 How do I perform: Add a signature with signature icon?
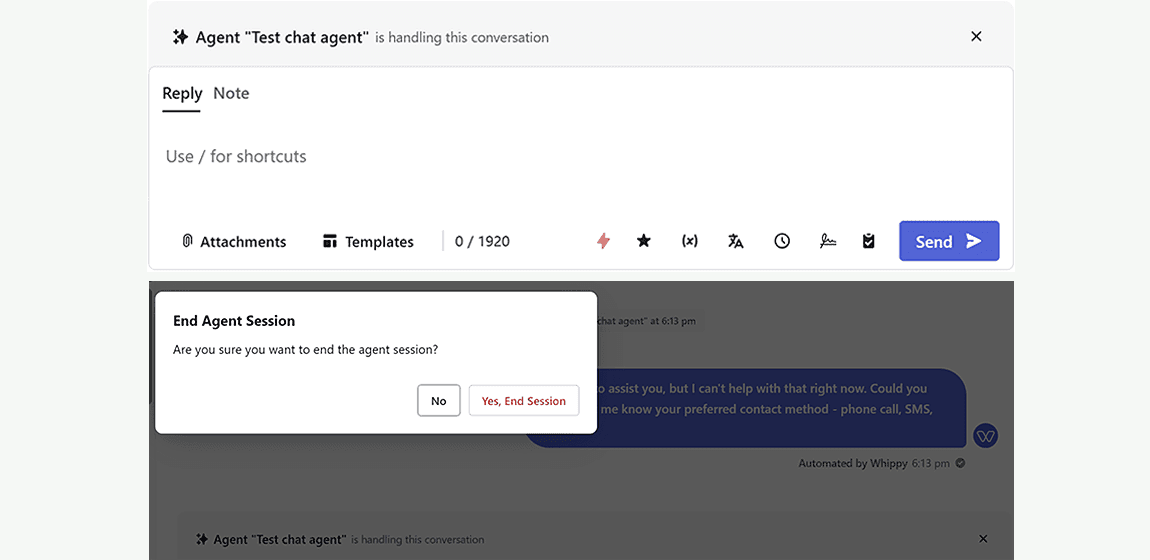(827, 240)
